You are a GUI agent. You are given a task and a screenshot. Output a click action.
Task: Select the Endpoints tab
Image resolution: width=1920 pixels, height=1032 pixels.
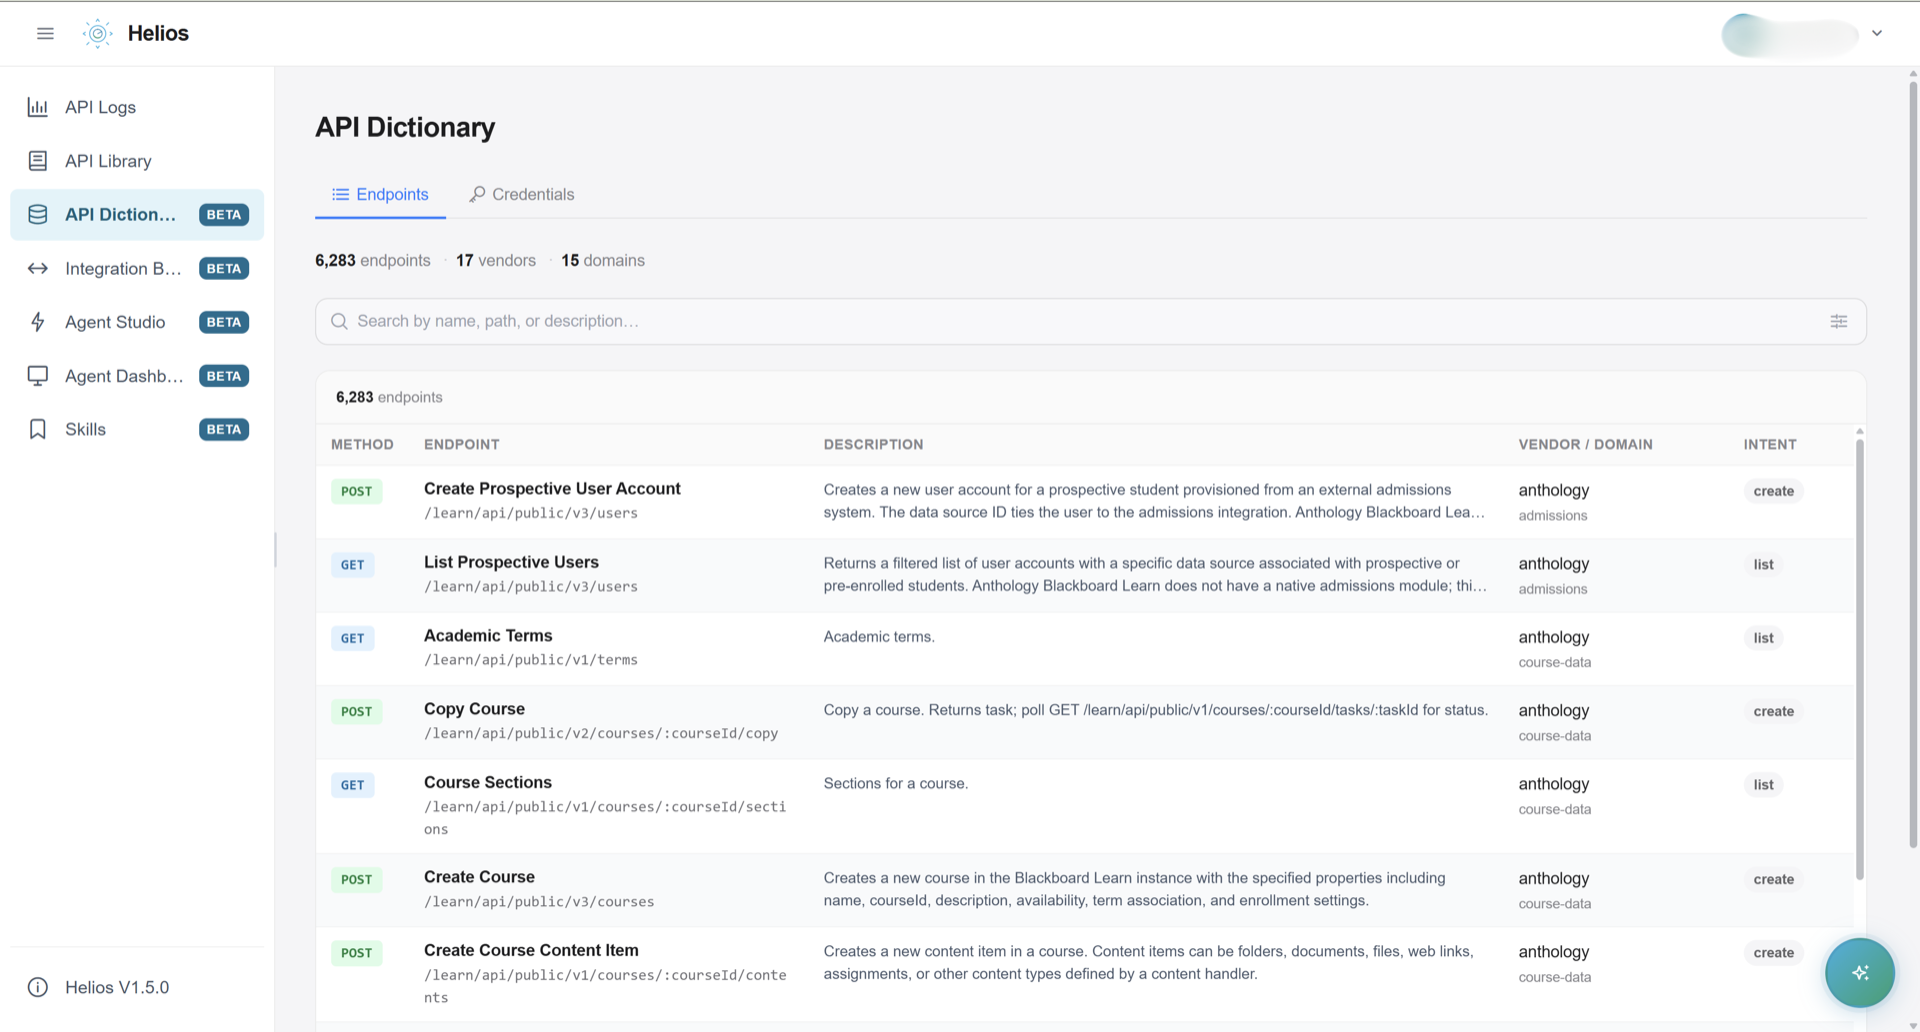point(381,194)
